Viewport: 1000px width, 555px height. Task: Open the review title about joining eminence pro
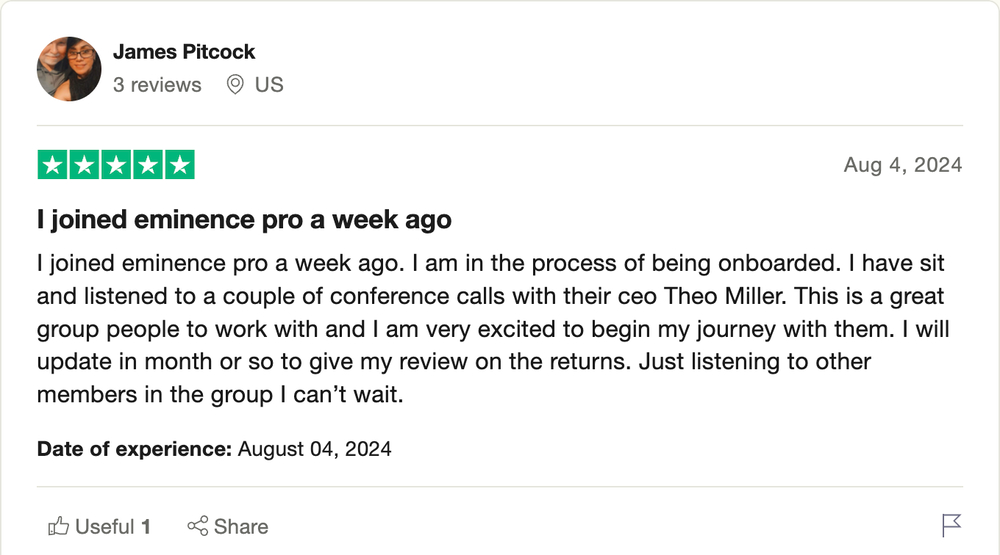coord(244,219)
